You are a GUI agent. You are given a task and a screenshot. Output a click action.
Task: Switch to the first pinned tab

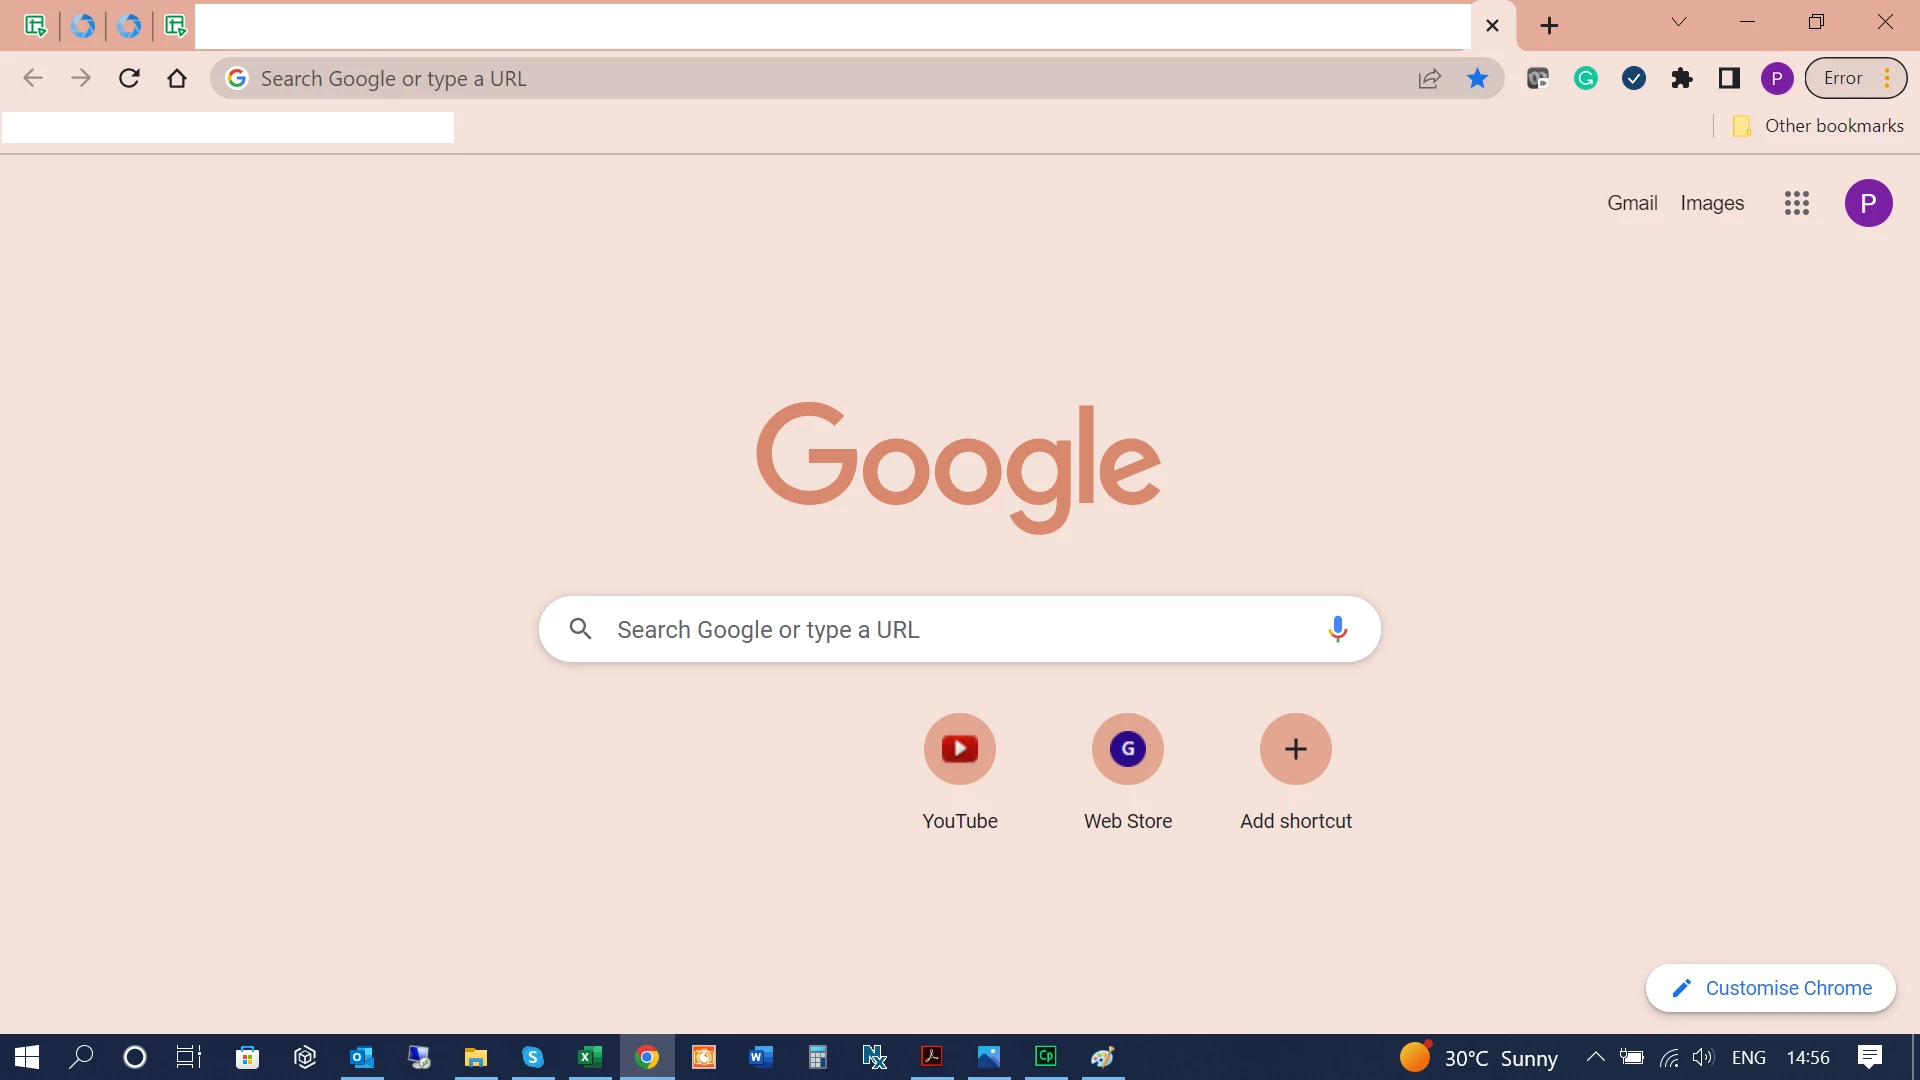point(35,26)
